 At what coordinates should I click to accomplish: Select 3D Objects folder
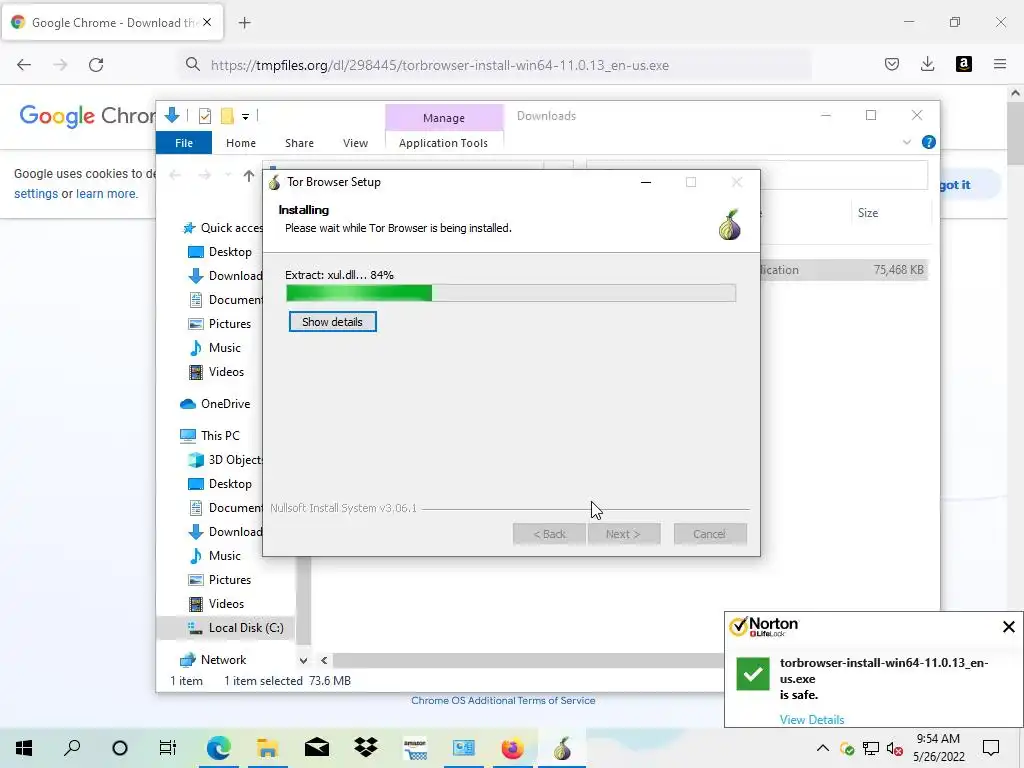click(225, 460)
